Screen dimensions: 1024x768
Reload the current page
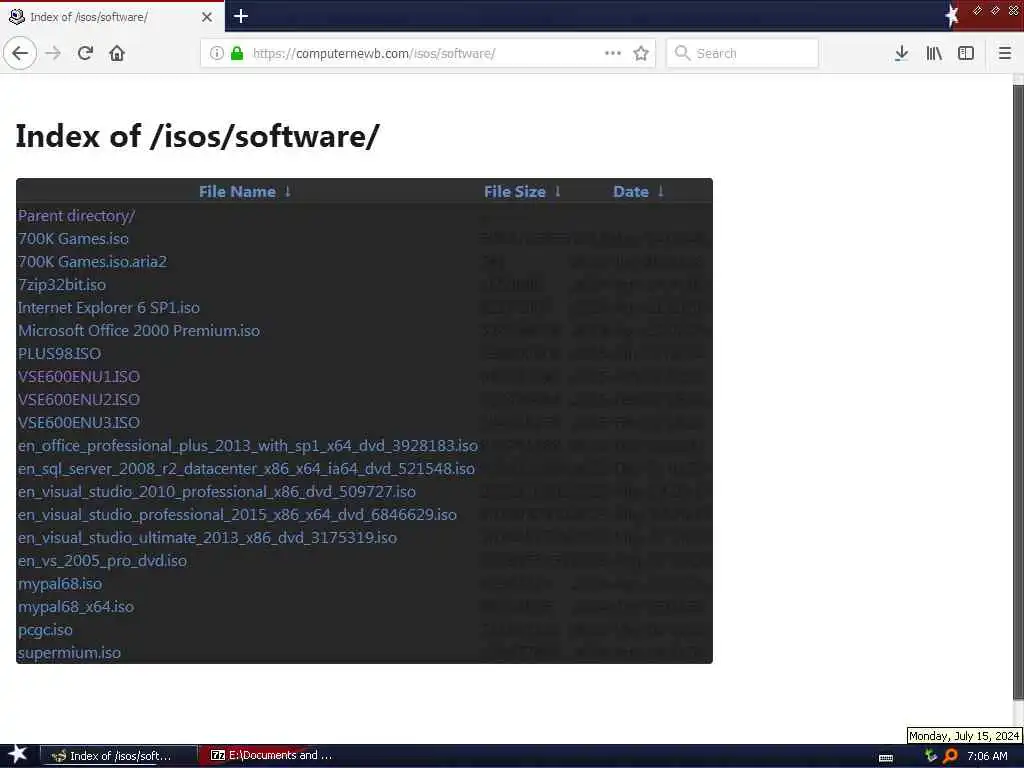86,53
